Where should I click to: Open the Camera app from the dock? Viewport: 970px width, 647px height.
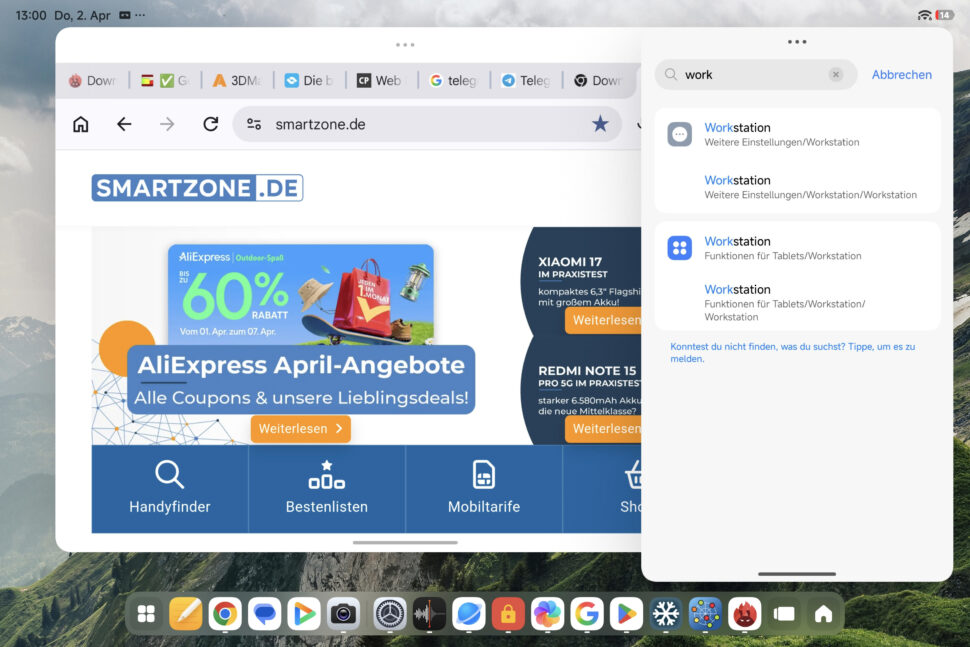(342, 613)
